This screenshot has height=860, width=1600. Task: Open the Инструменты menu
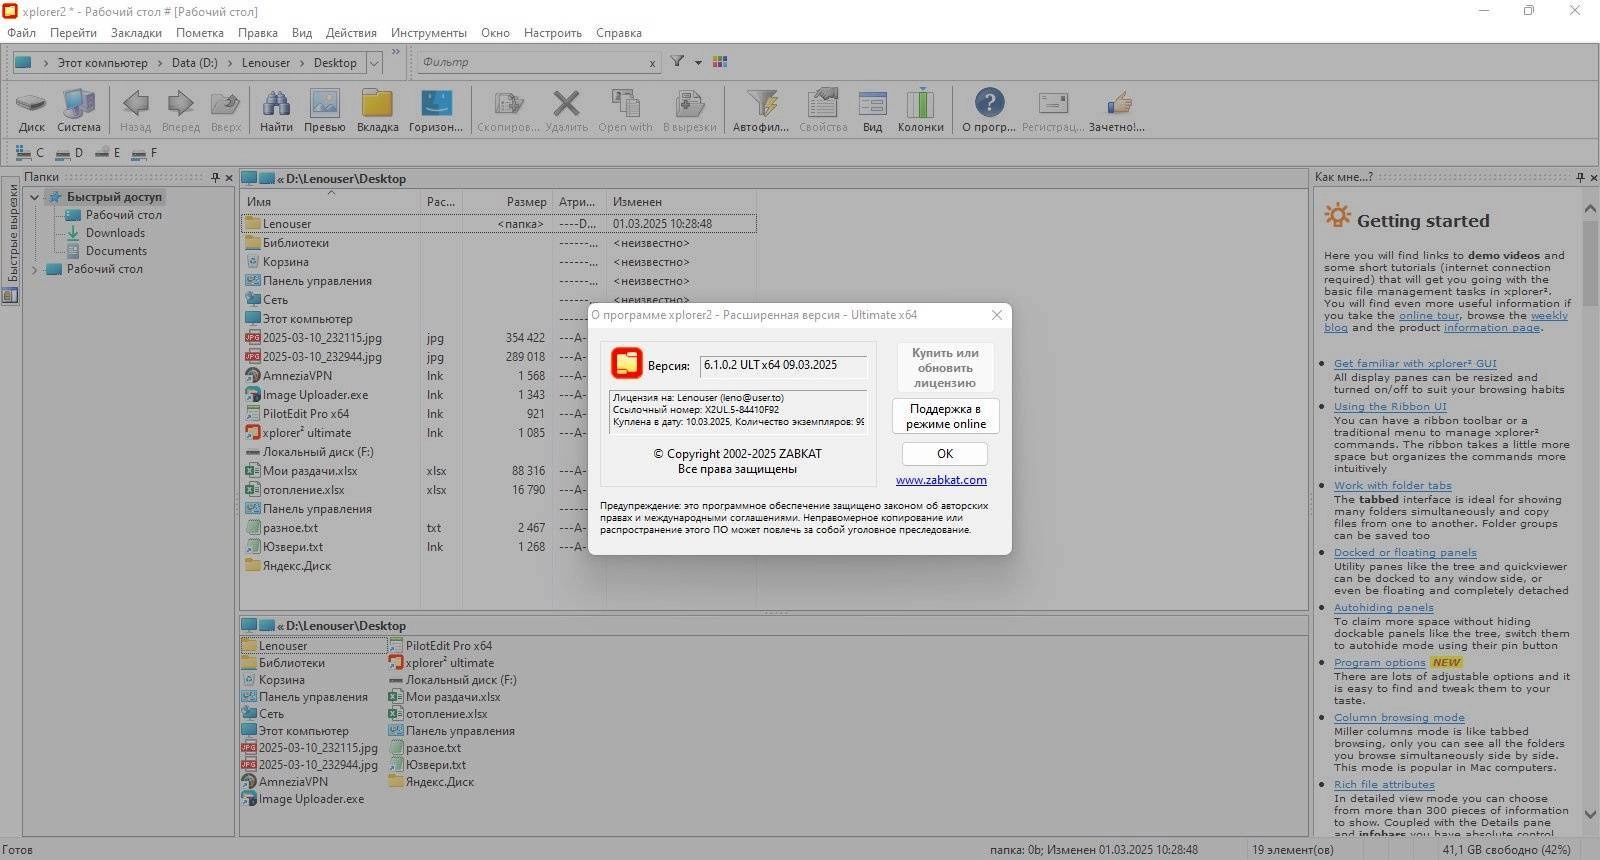coord(428,33)
